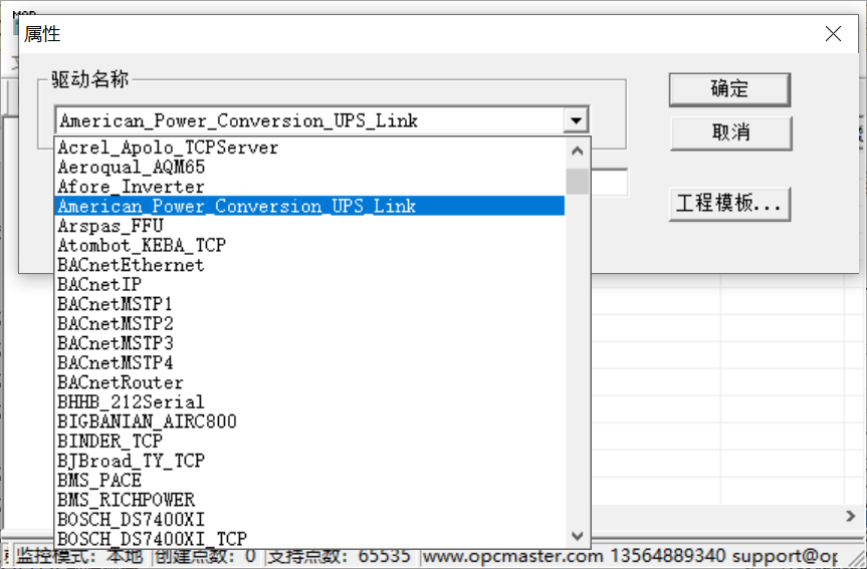Select BOSCH_DS7400XI_TCP driver
867x569 pixels.
point(310,539)
